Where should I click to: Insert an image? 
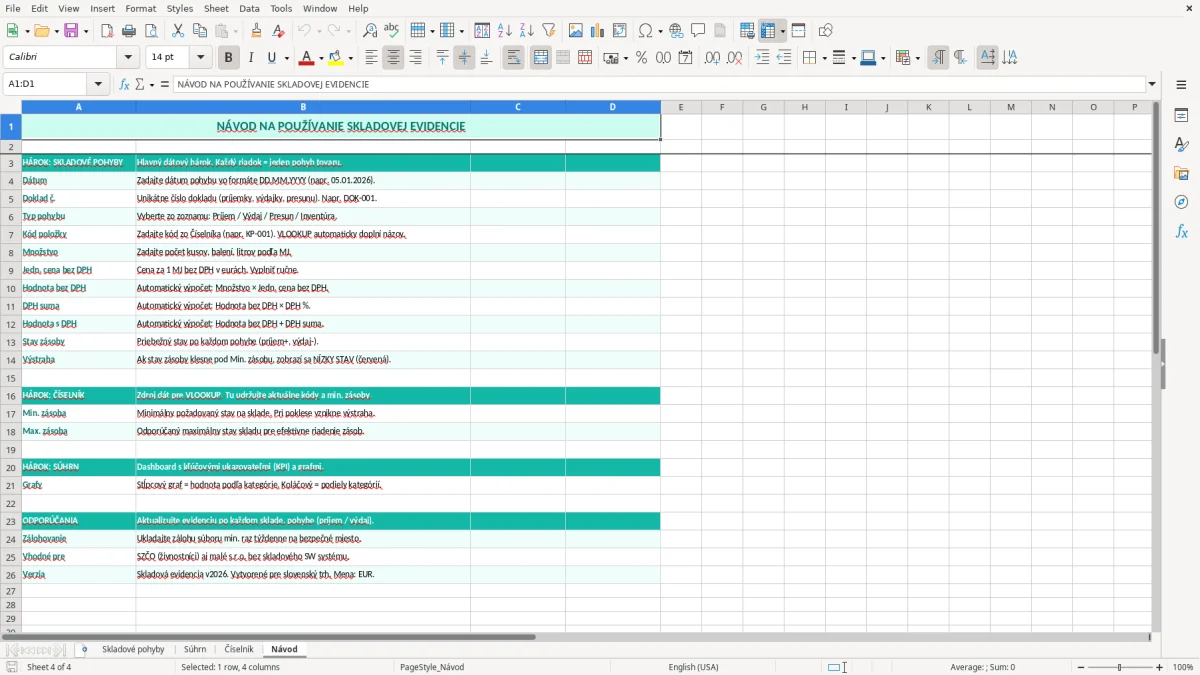click(576, 31)
